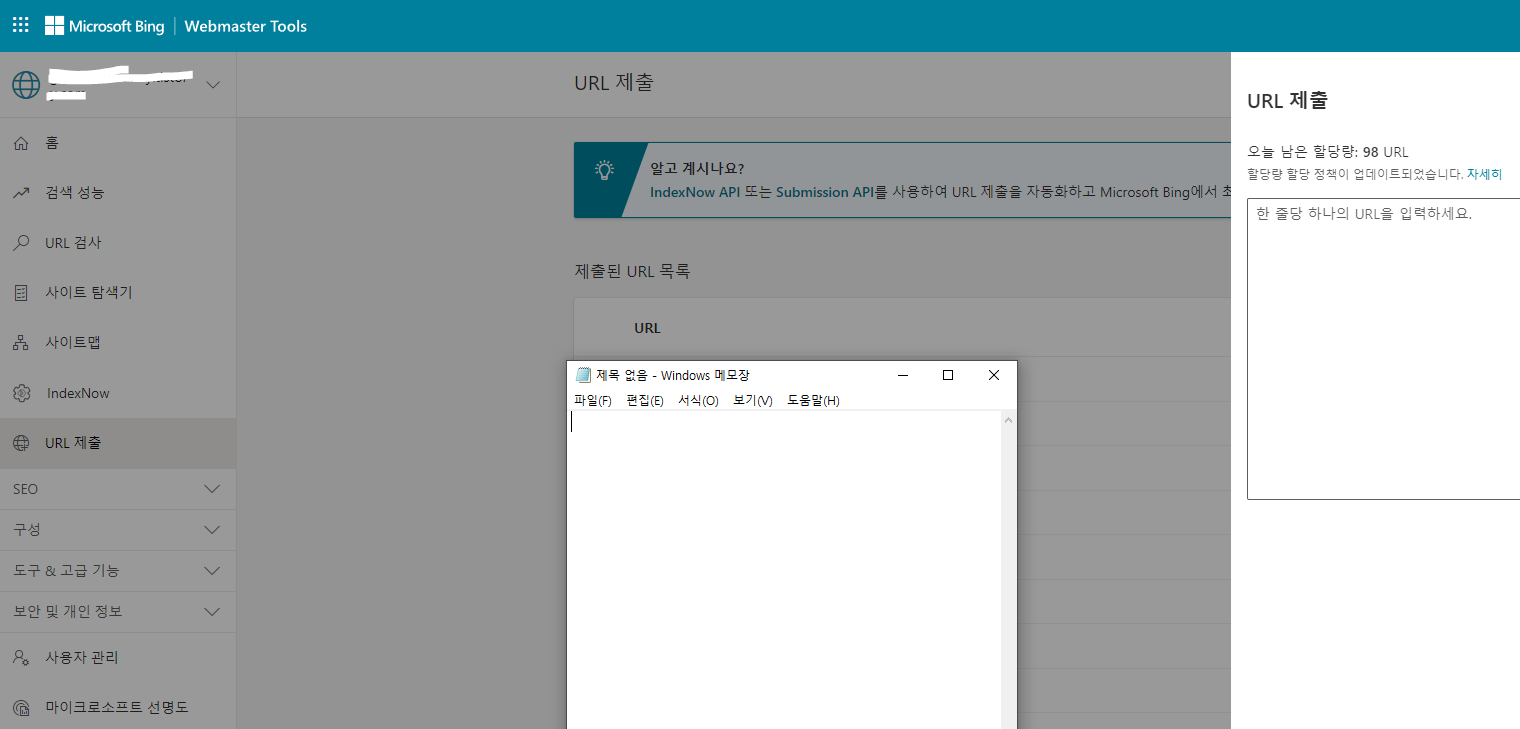Expand the 구성 section

[118, 529]
